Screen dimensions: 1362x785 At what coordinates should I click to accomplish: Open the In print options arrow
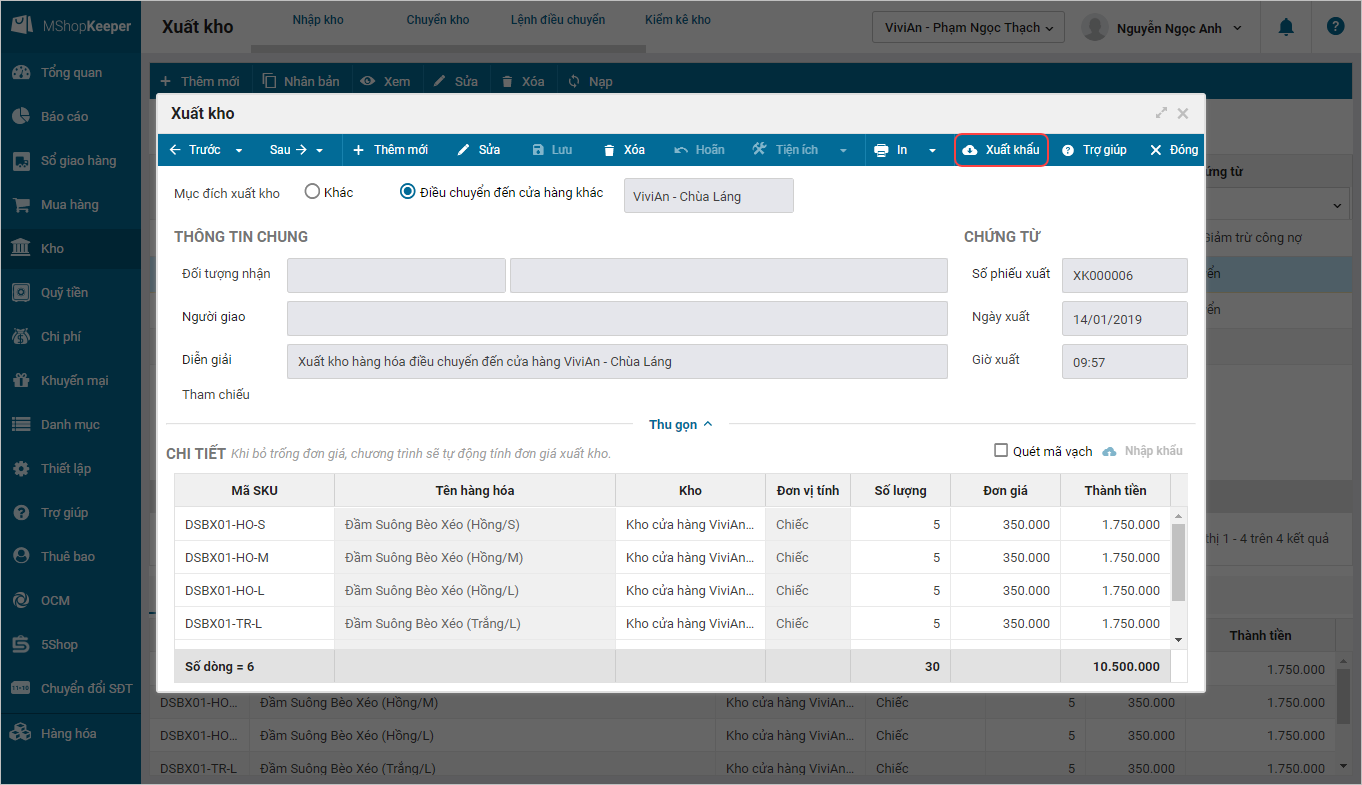(932, 151)
